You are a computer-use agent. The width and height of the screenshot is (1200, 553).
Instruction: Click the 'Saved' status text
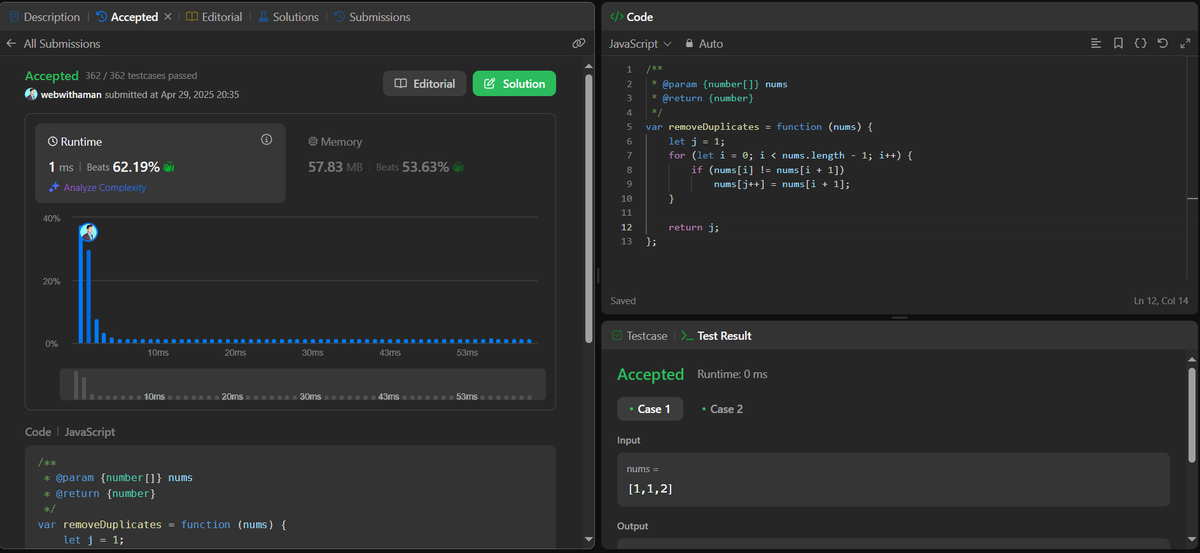[x=623, y=301]
